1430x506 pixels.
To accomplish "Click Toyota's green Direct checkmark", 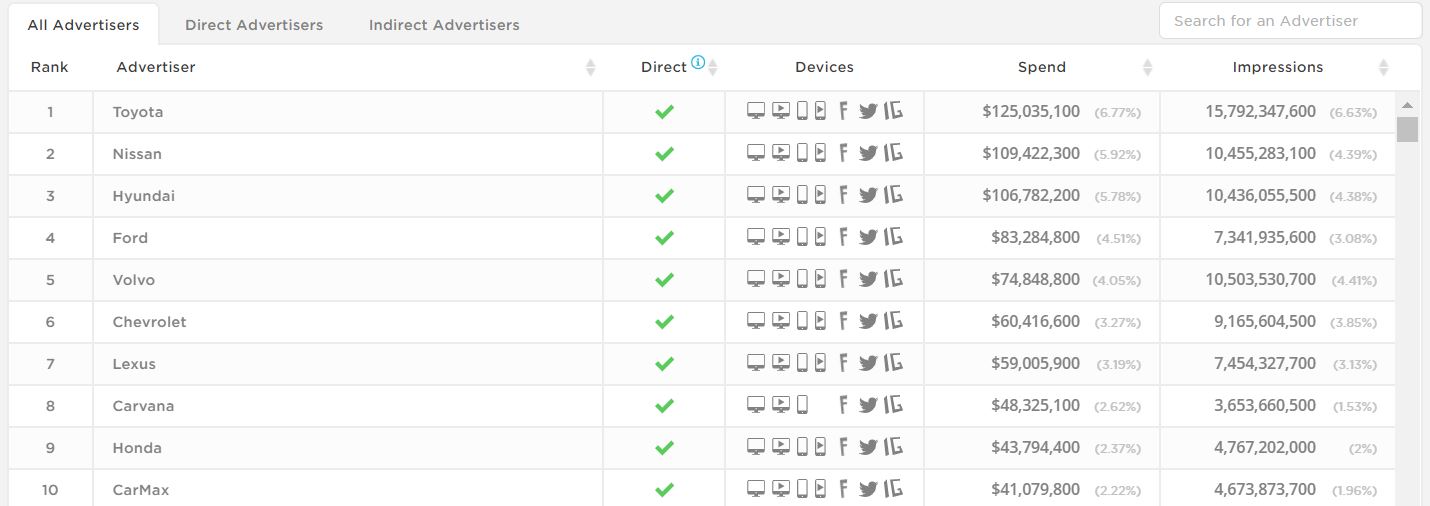I will [664, 112].
